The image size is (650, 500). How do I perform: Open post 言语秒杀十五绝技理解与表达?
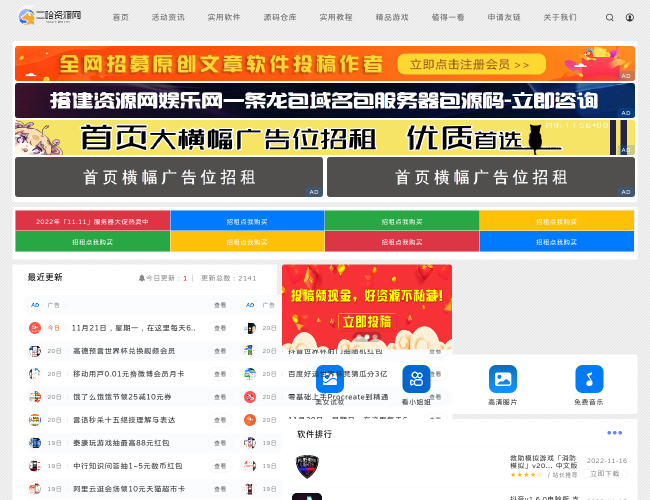point(124,420)
